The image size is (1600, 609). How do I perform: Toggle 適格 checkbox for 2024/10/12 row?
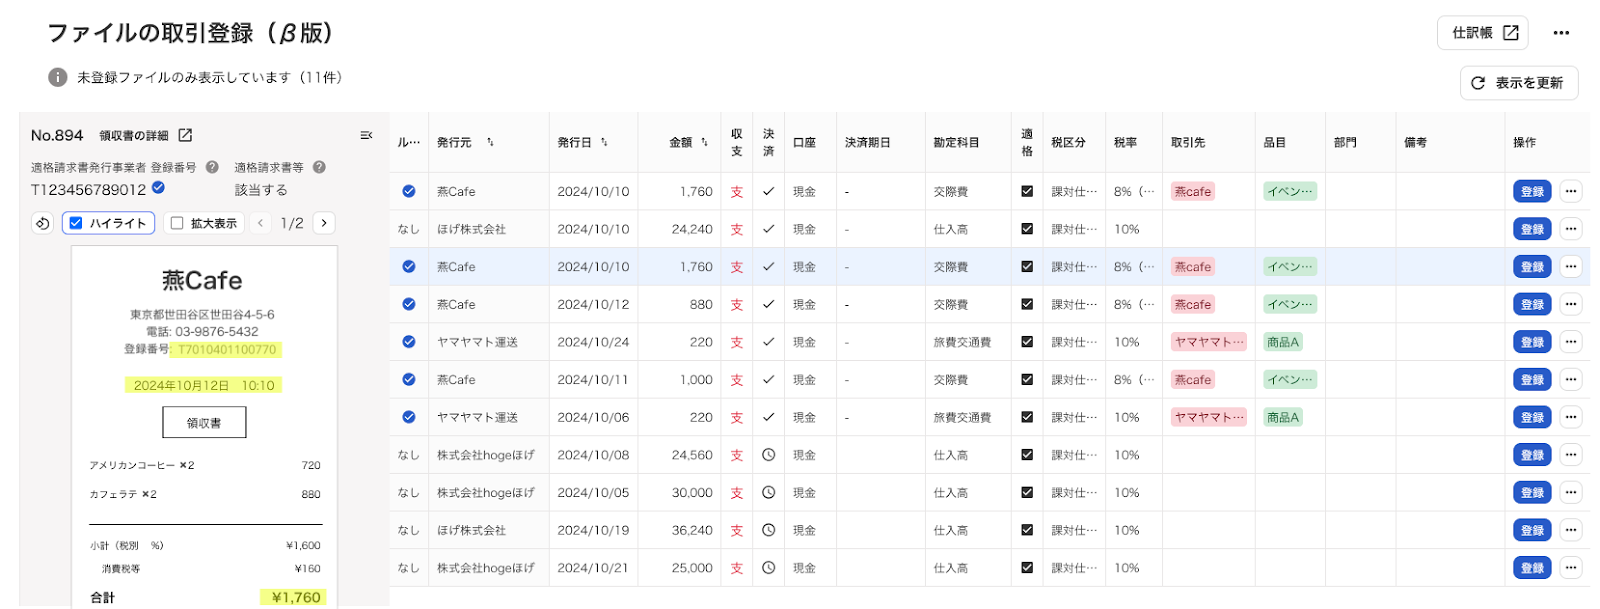[x=1027, y=304]
